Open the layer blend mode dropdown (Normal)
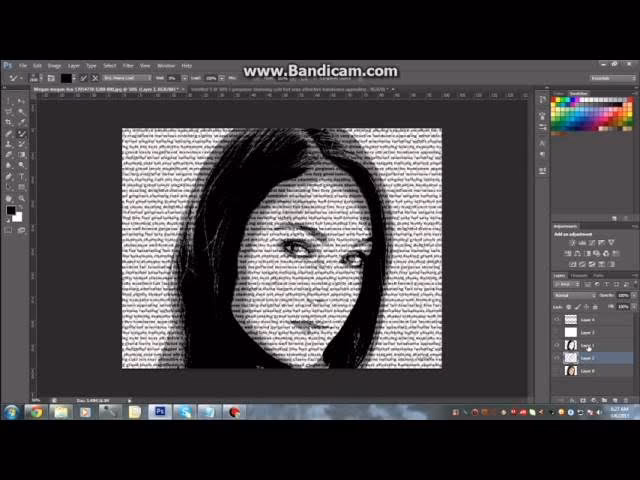 pos(572,295)
